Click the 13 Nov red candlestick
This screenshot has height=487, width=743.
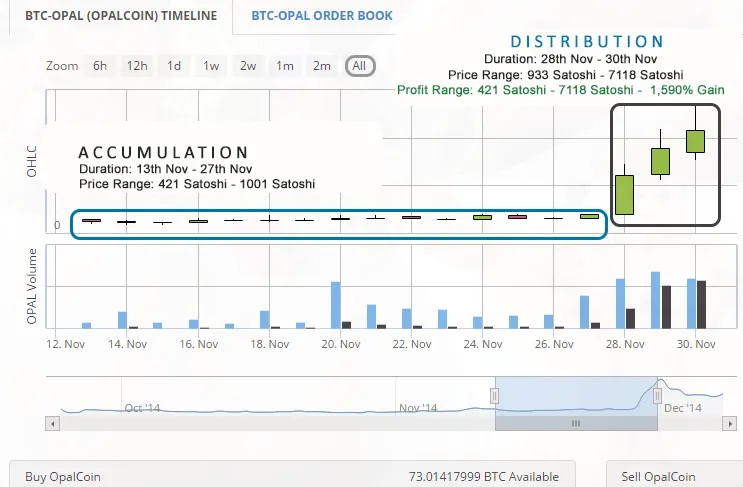[x=91, y=220]
